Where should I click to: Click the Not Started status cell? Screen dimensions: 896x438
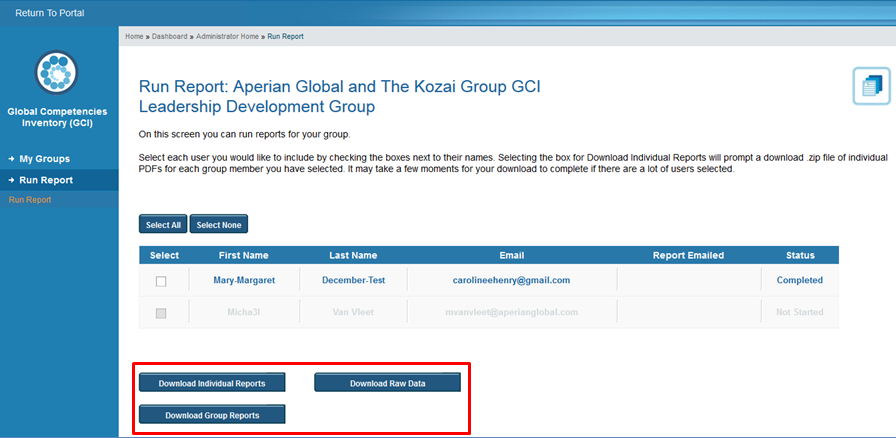[x=799, y=312]
